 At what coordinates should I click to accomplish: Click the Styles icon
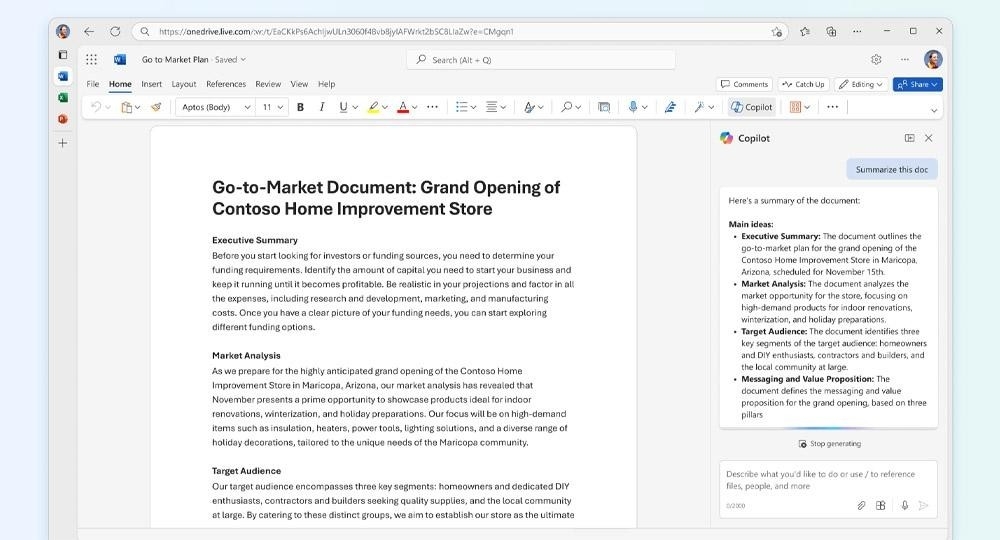tap(529, 107)
